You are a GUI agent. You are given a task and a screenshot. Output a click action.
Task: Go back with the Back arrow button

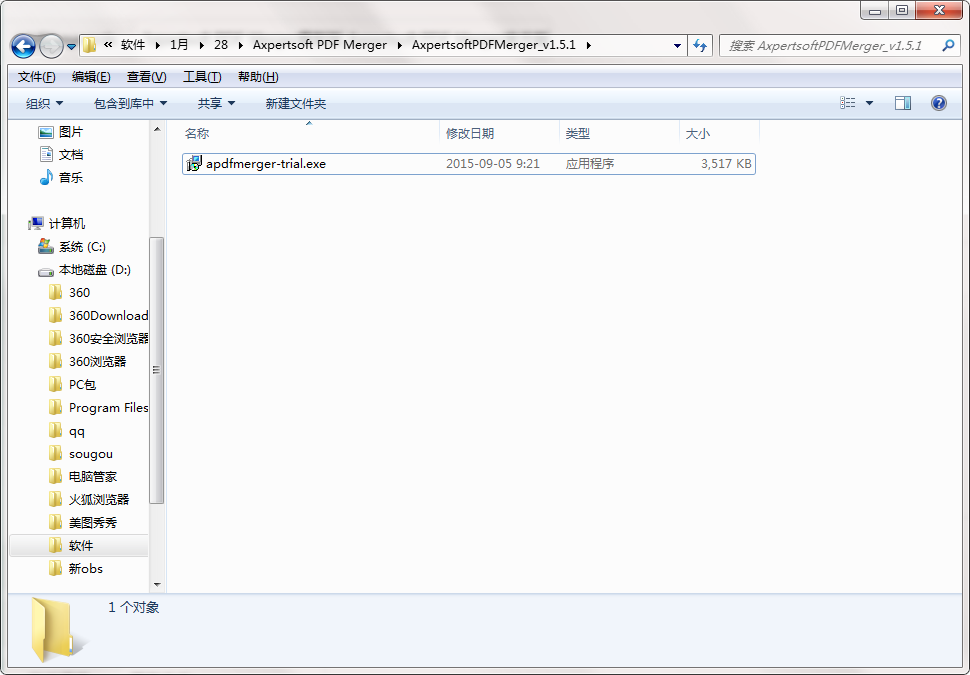point(24,46)
